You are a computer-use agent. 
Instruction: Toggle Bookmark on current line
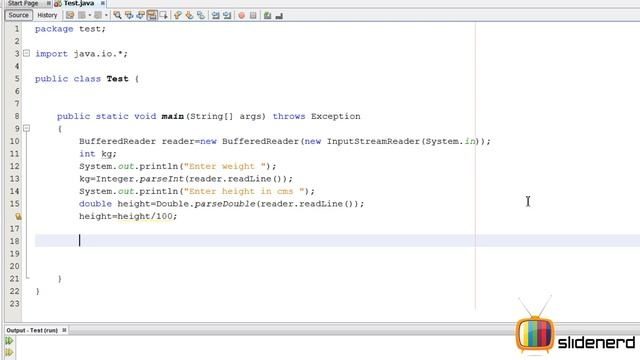point(201,16)
